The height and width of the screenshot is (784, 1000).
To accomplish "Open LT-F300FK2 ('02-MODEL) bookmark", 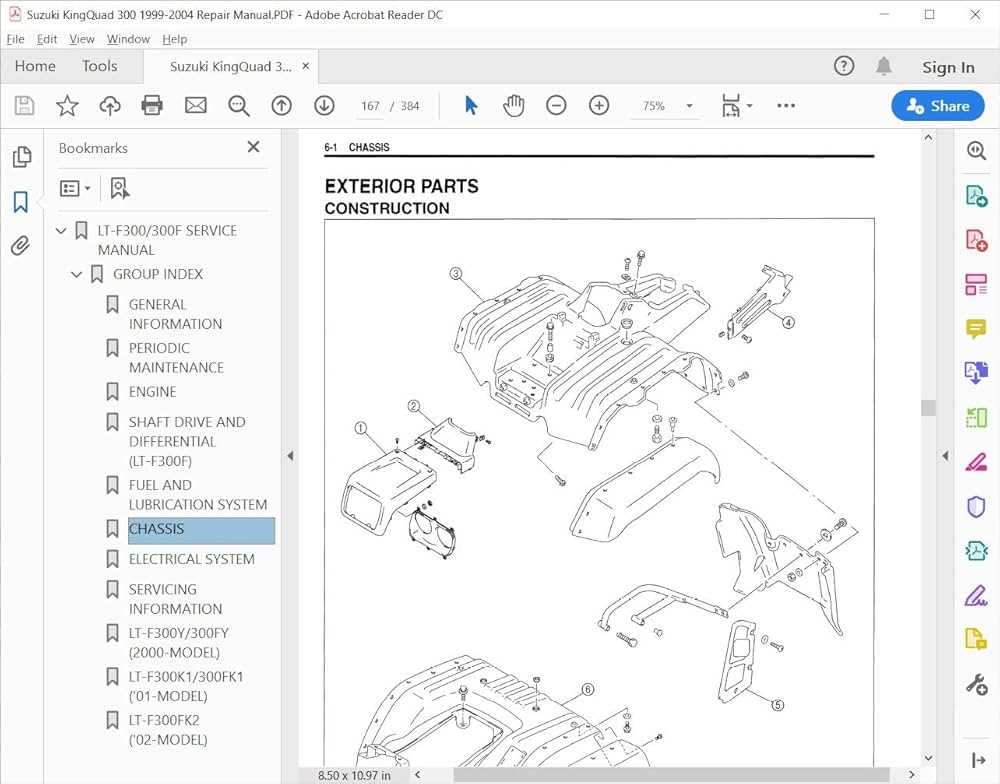I will coord(168,730).
